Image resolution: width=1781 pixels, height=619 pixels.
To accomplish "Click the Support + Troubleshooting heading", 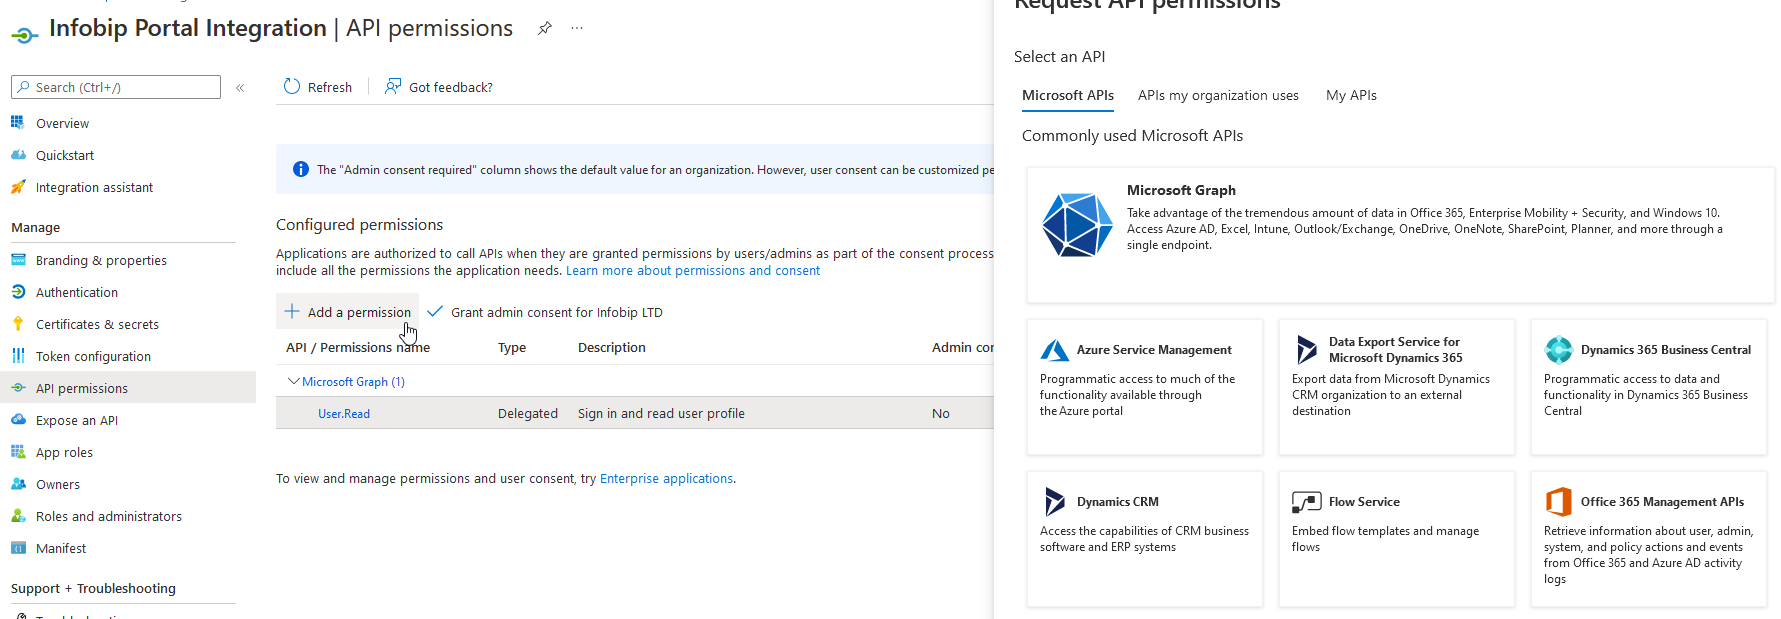I will [93, 589].
